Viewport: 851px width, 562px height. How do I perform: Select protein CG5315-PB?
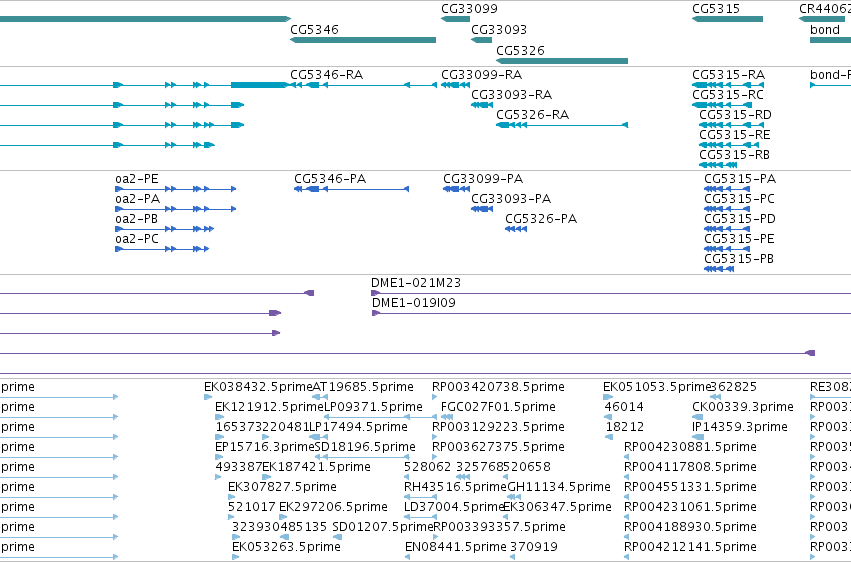tap(719, 269)
